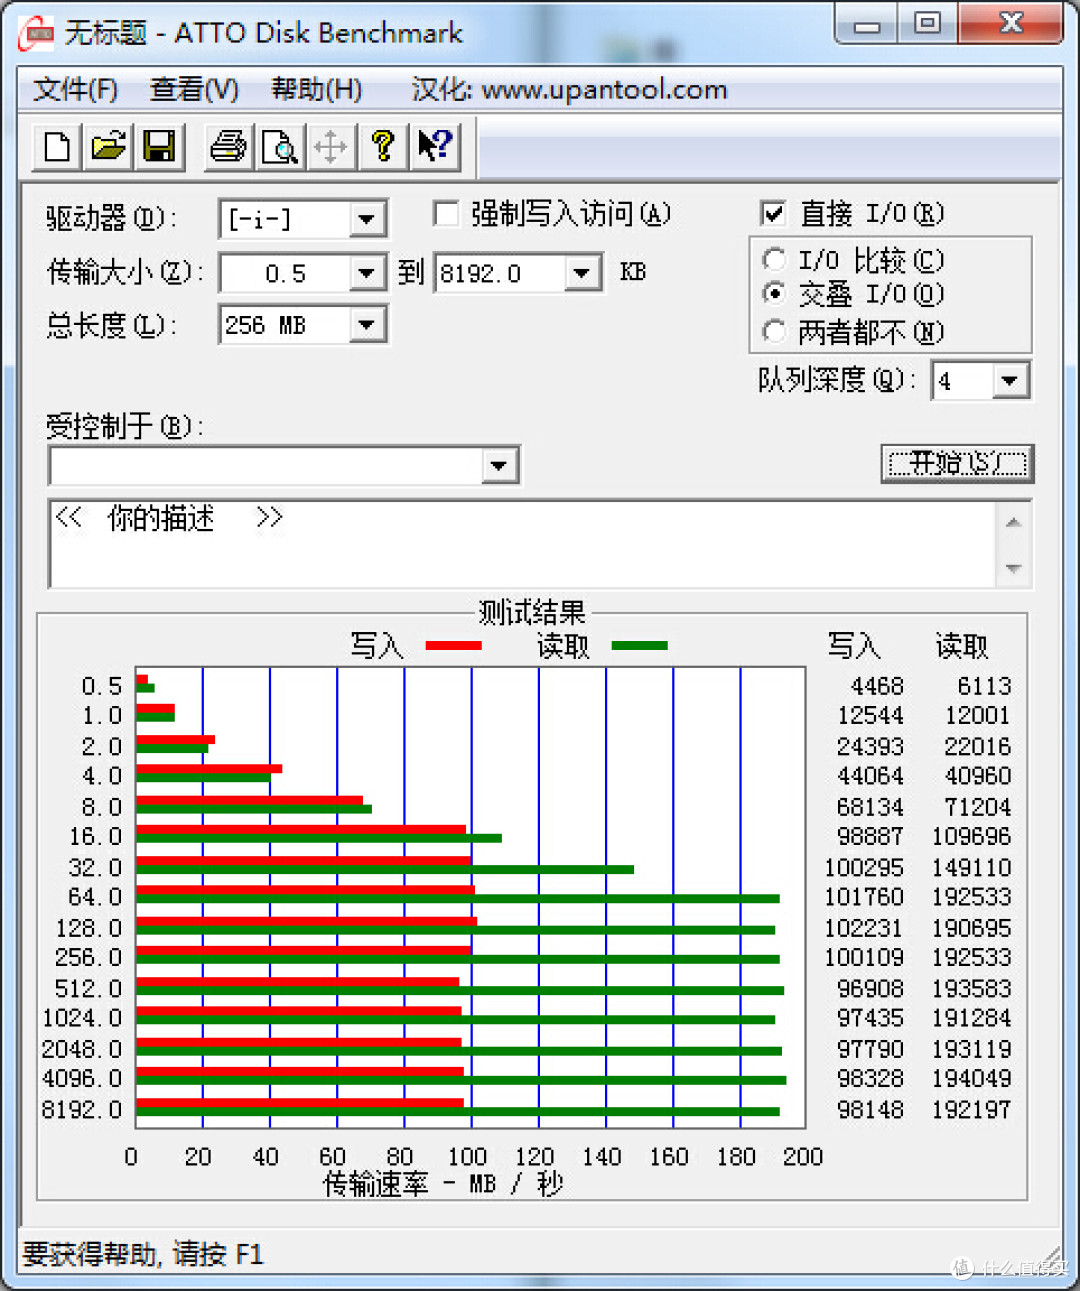
Task: Click the read value 71204
Action: pos(978,807)
